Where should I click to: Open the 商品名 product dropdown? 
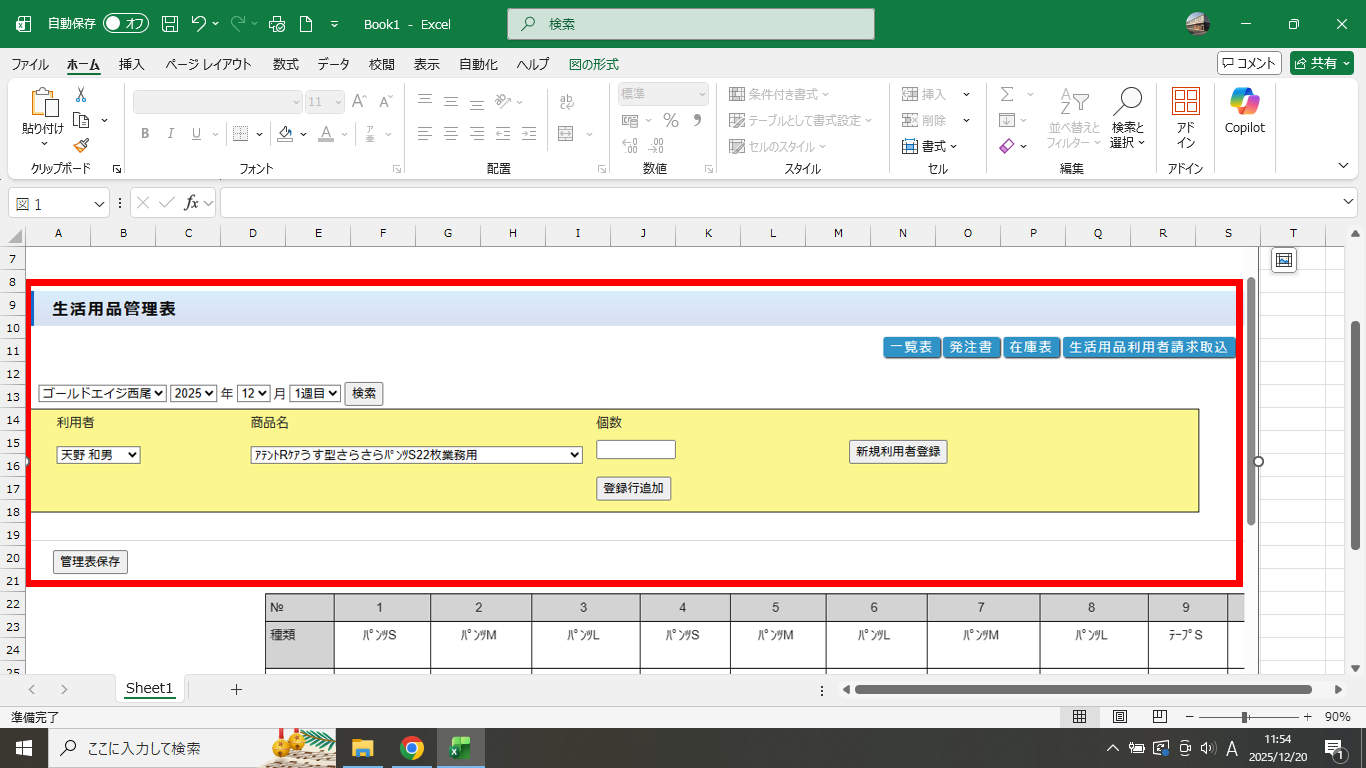click(416, 455)
